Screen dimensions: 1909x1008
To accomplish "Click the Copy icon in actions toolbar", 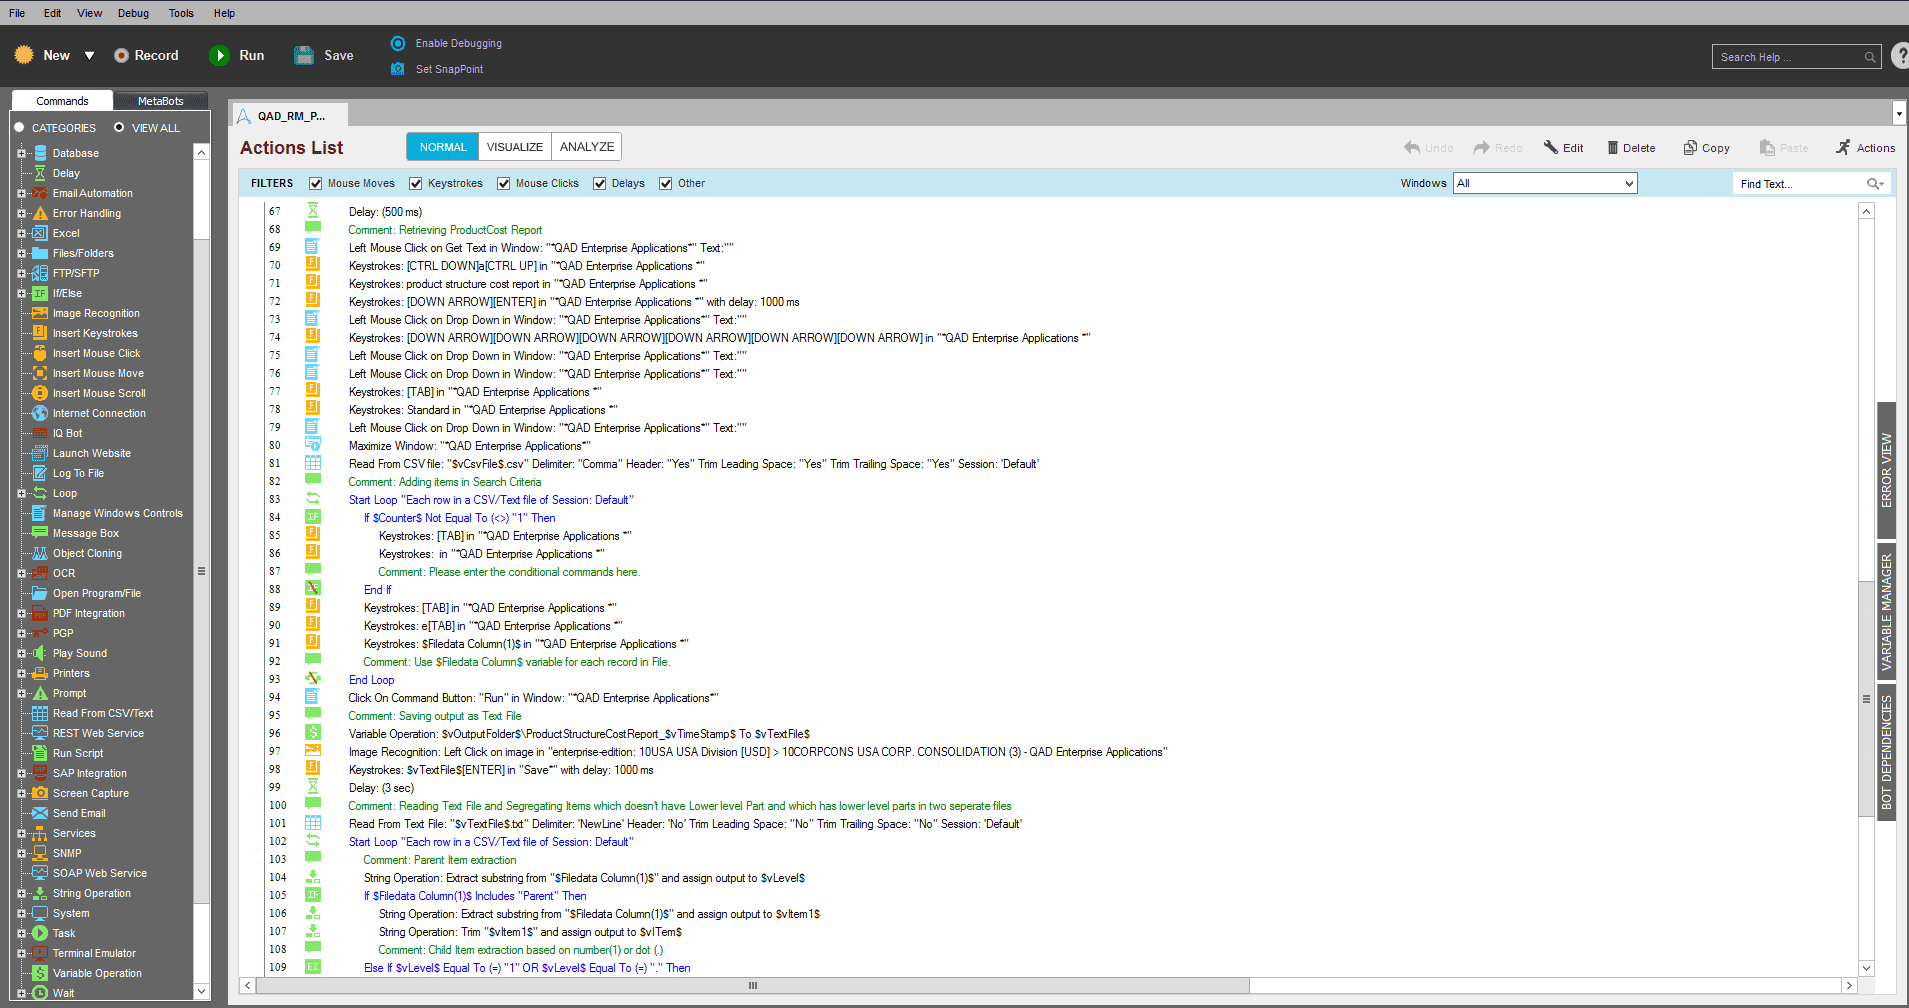I will pyautogui.click(x=1690, y=148).
